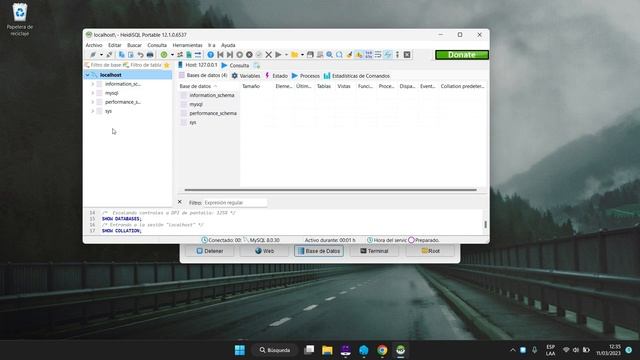Open dropdown arrow next to green new icon

pyautogui.click(x=172, y=55)
